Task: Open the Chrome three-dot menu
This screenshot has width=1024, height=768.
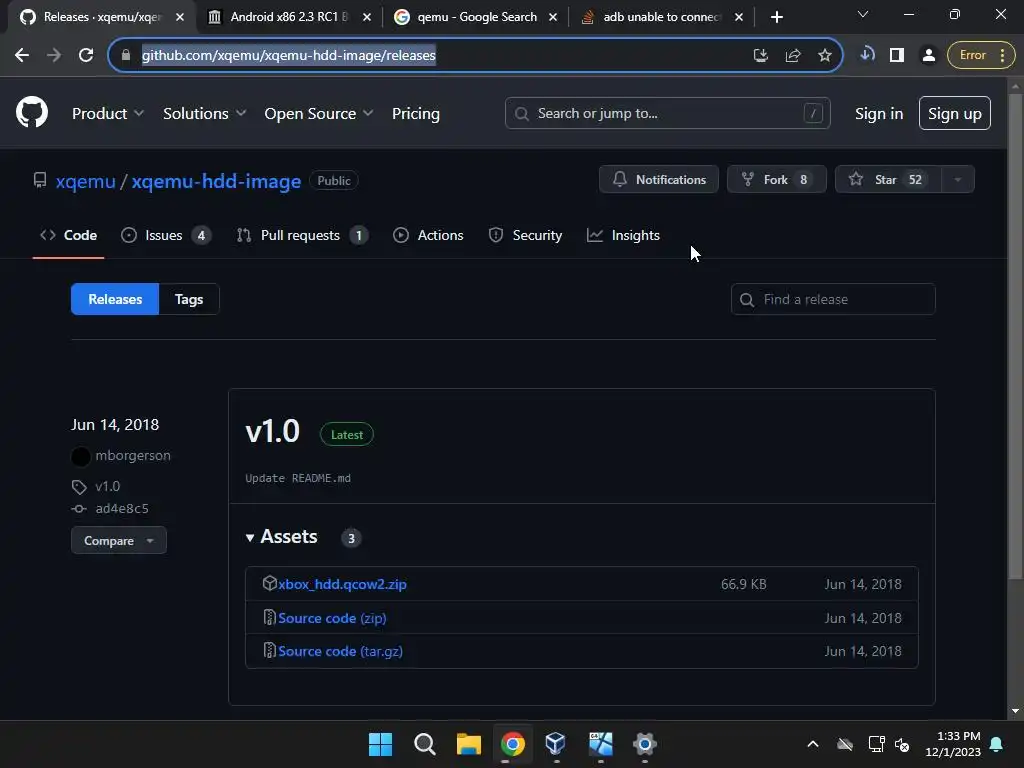Action: coord(1002,55)
